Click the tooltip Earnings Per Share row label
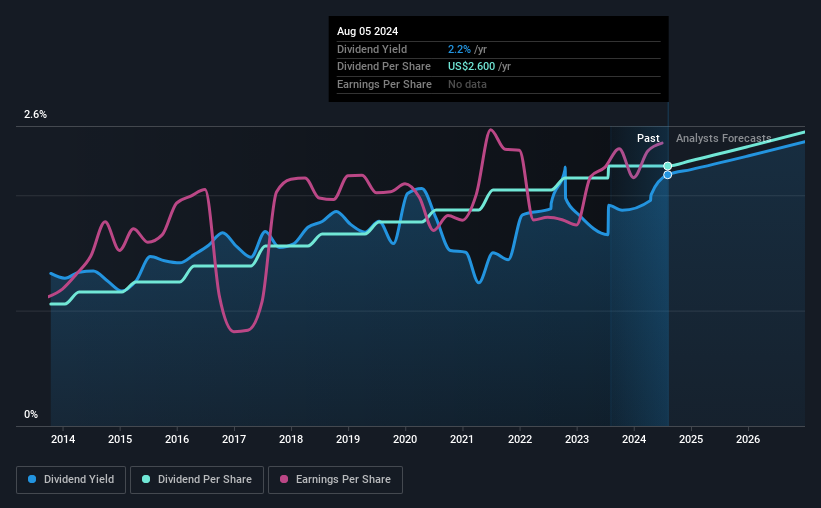Viewport: 821px width, 508px height. pyautogui.click(x=384, y=84)
